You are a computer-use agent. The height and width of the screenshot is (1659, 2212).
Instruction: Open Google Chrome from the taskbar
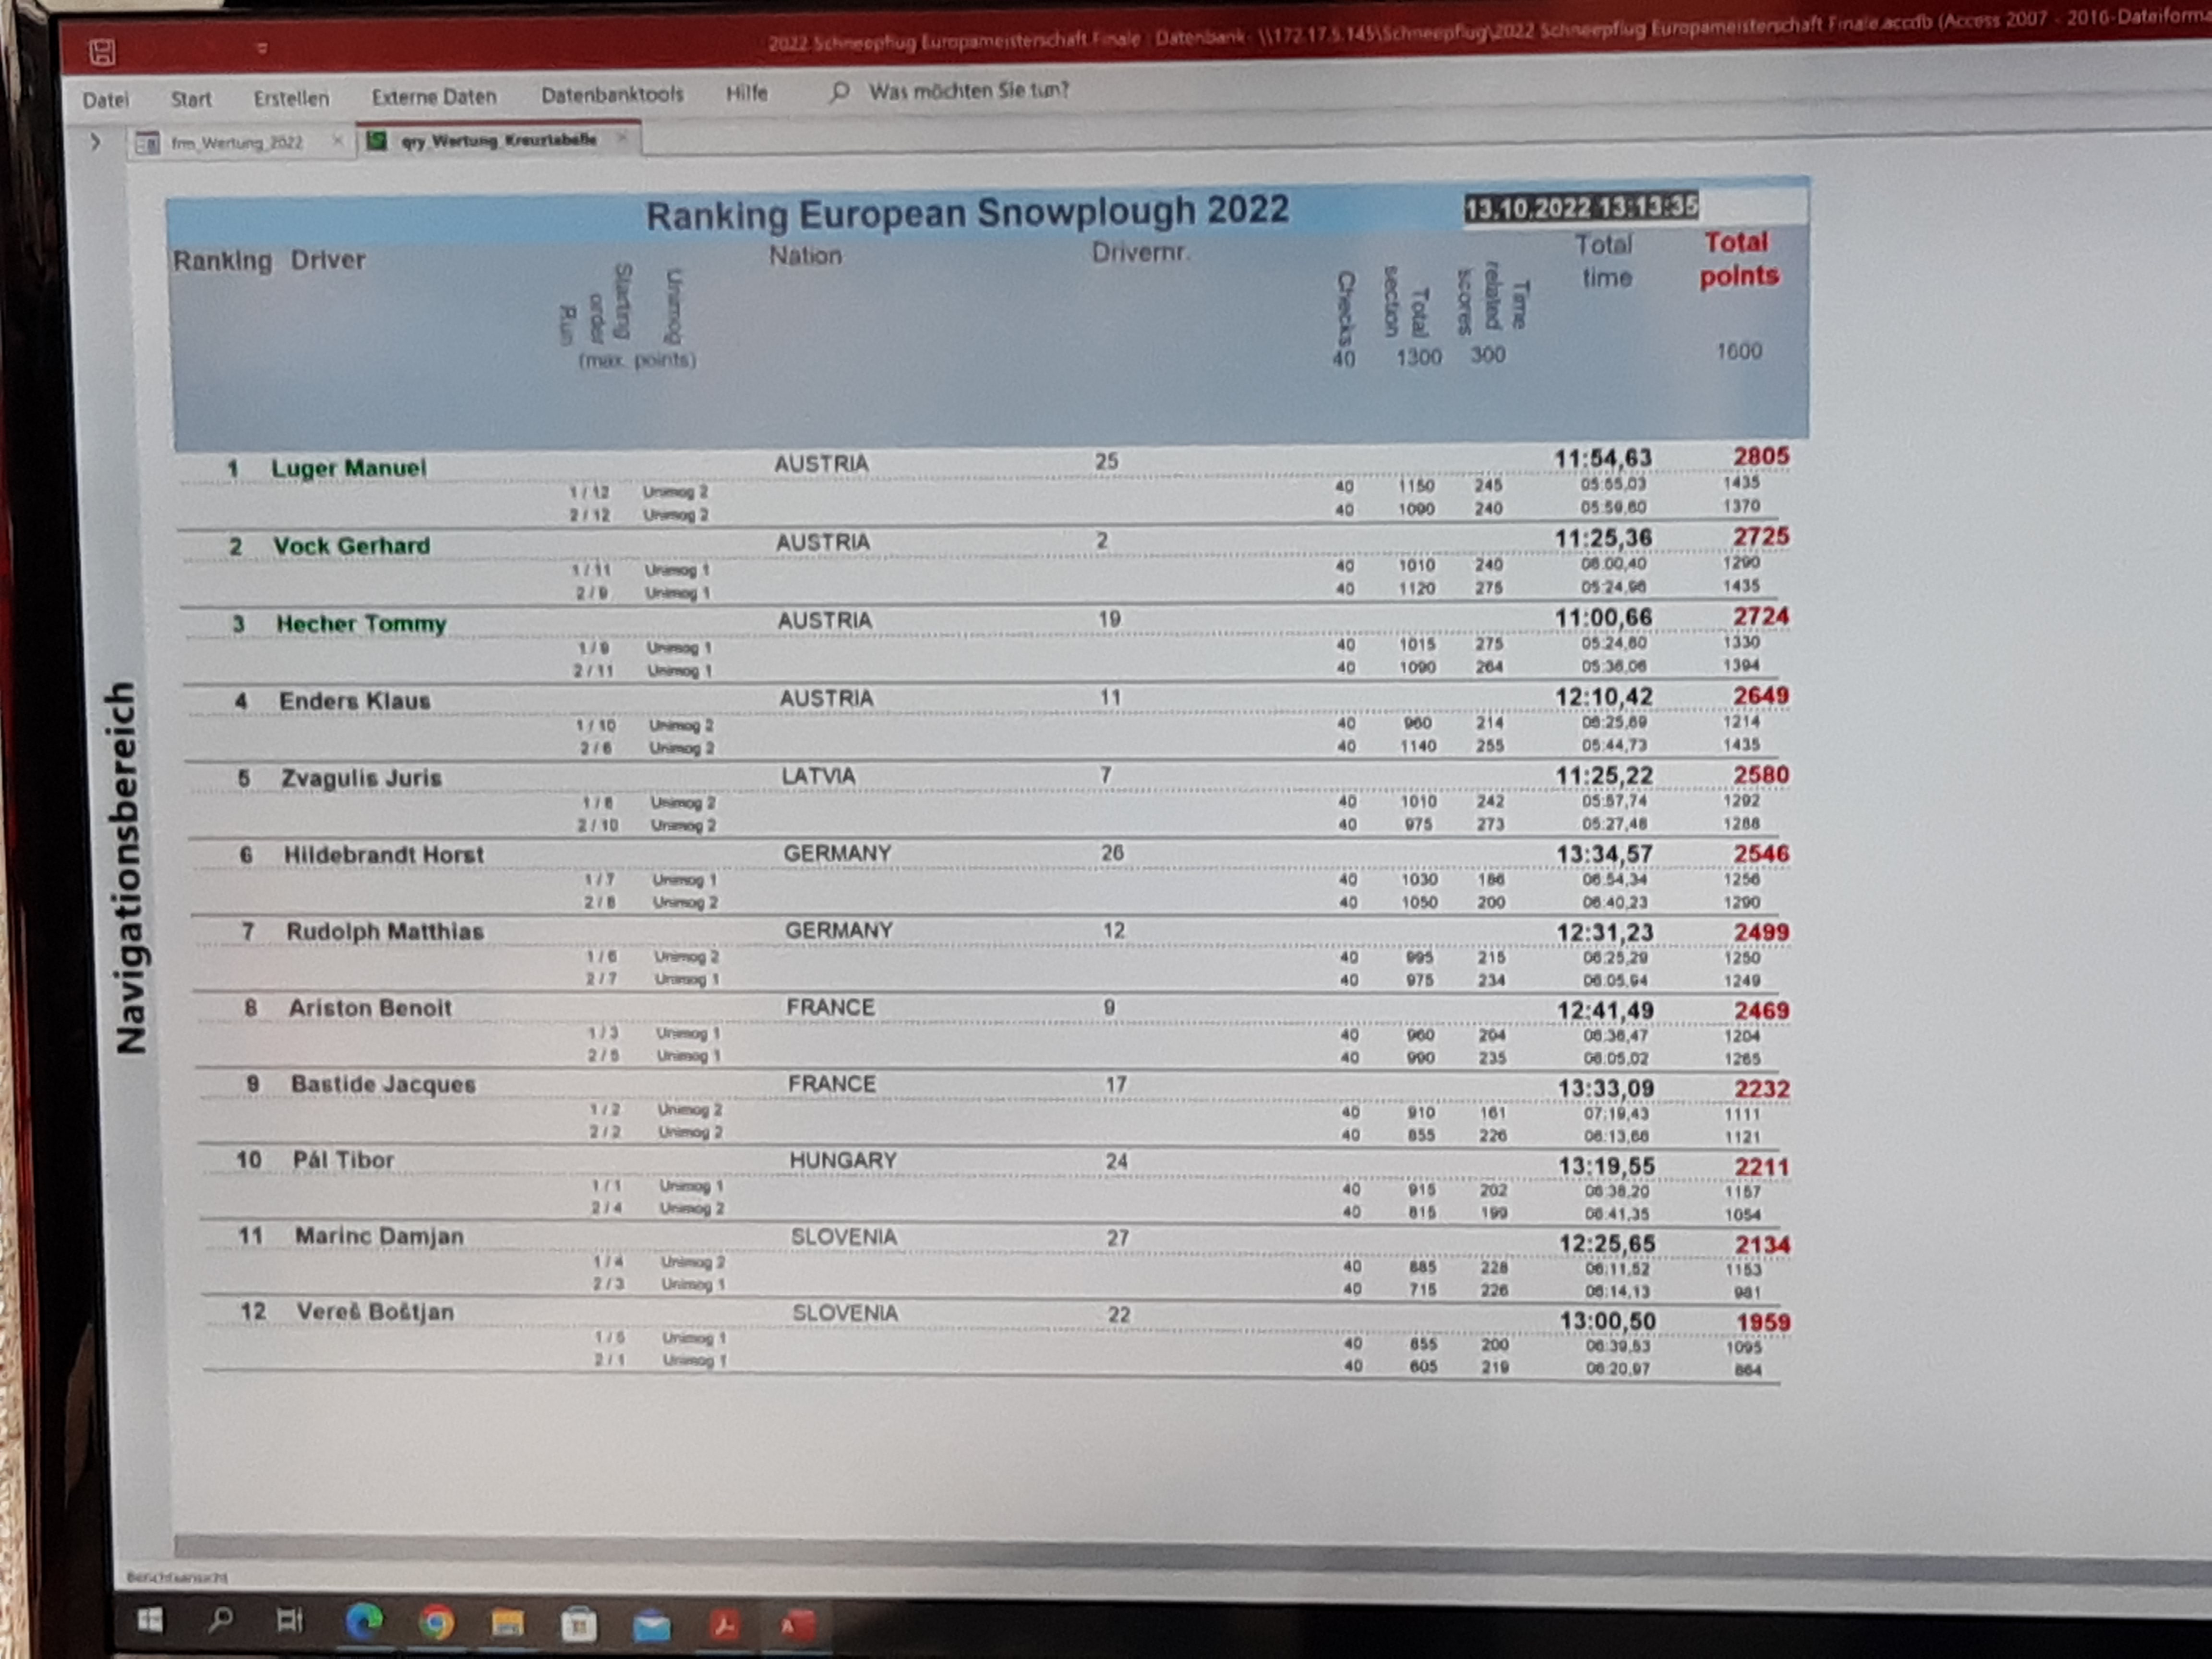436,1623
